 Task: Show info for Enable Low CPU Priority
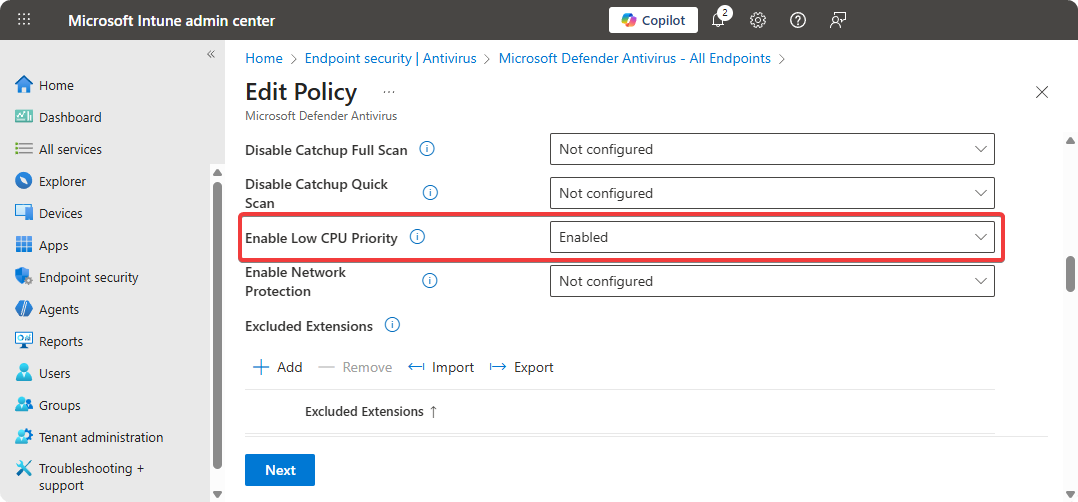click(418, 237)
